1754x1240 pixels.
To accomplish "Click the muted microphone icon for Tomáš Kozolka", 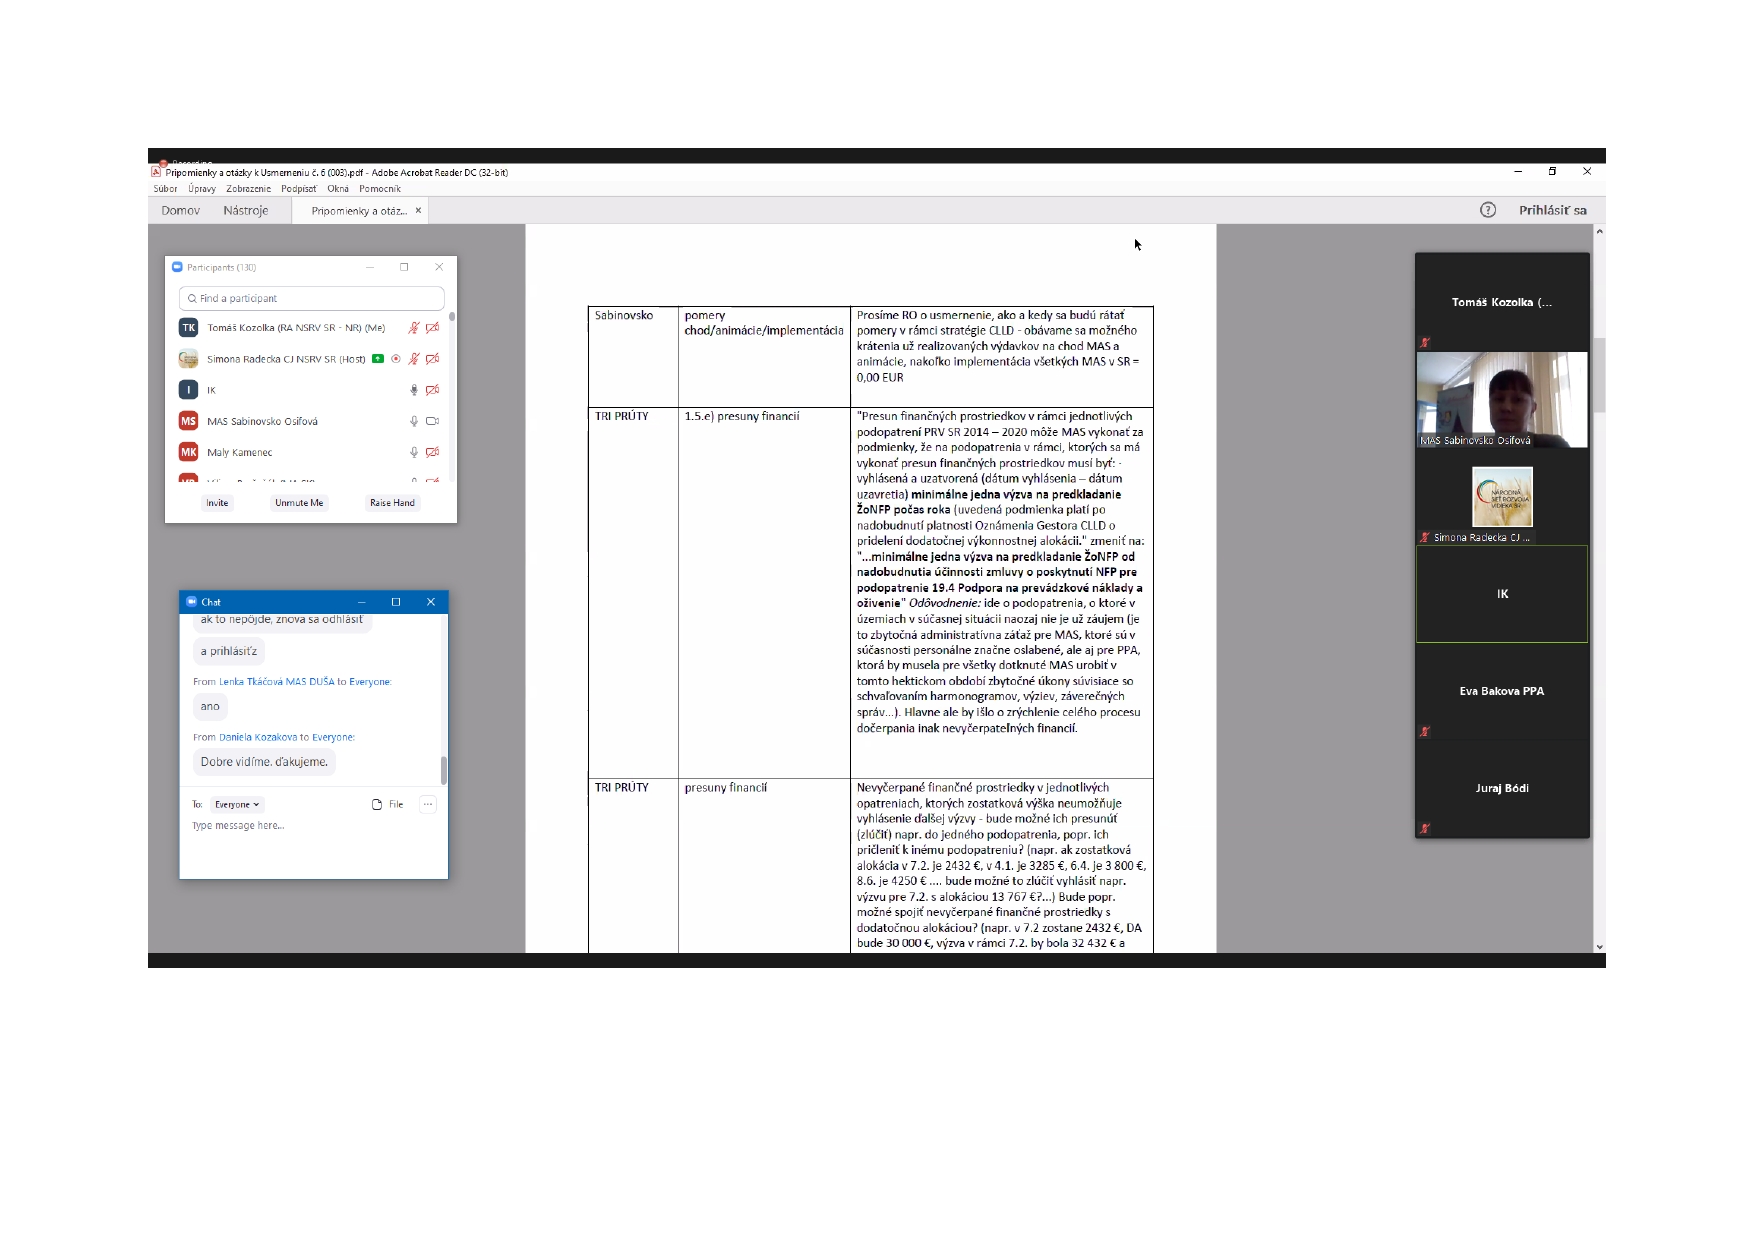I will coord(413,328).
